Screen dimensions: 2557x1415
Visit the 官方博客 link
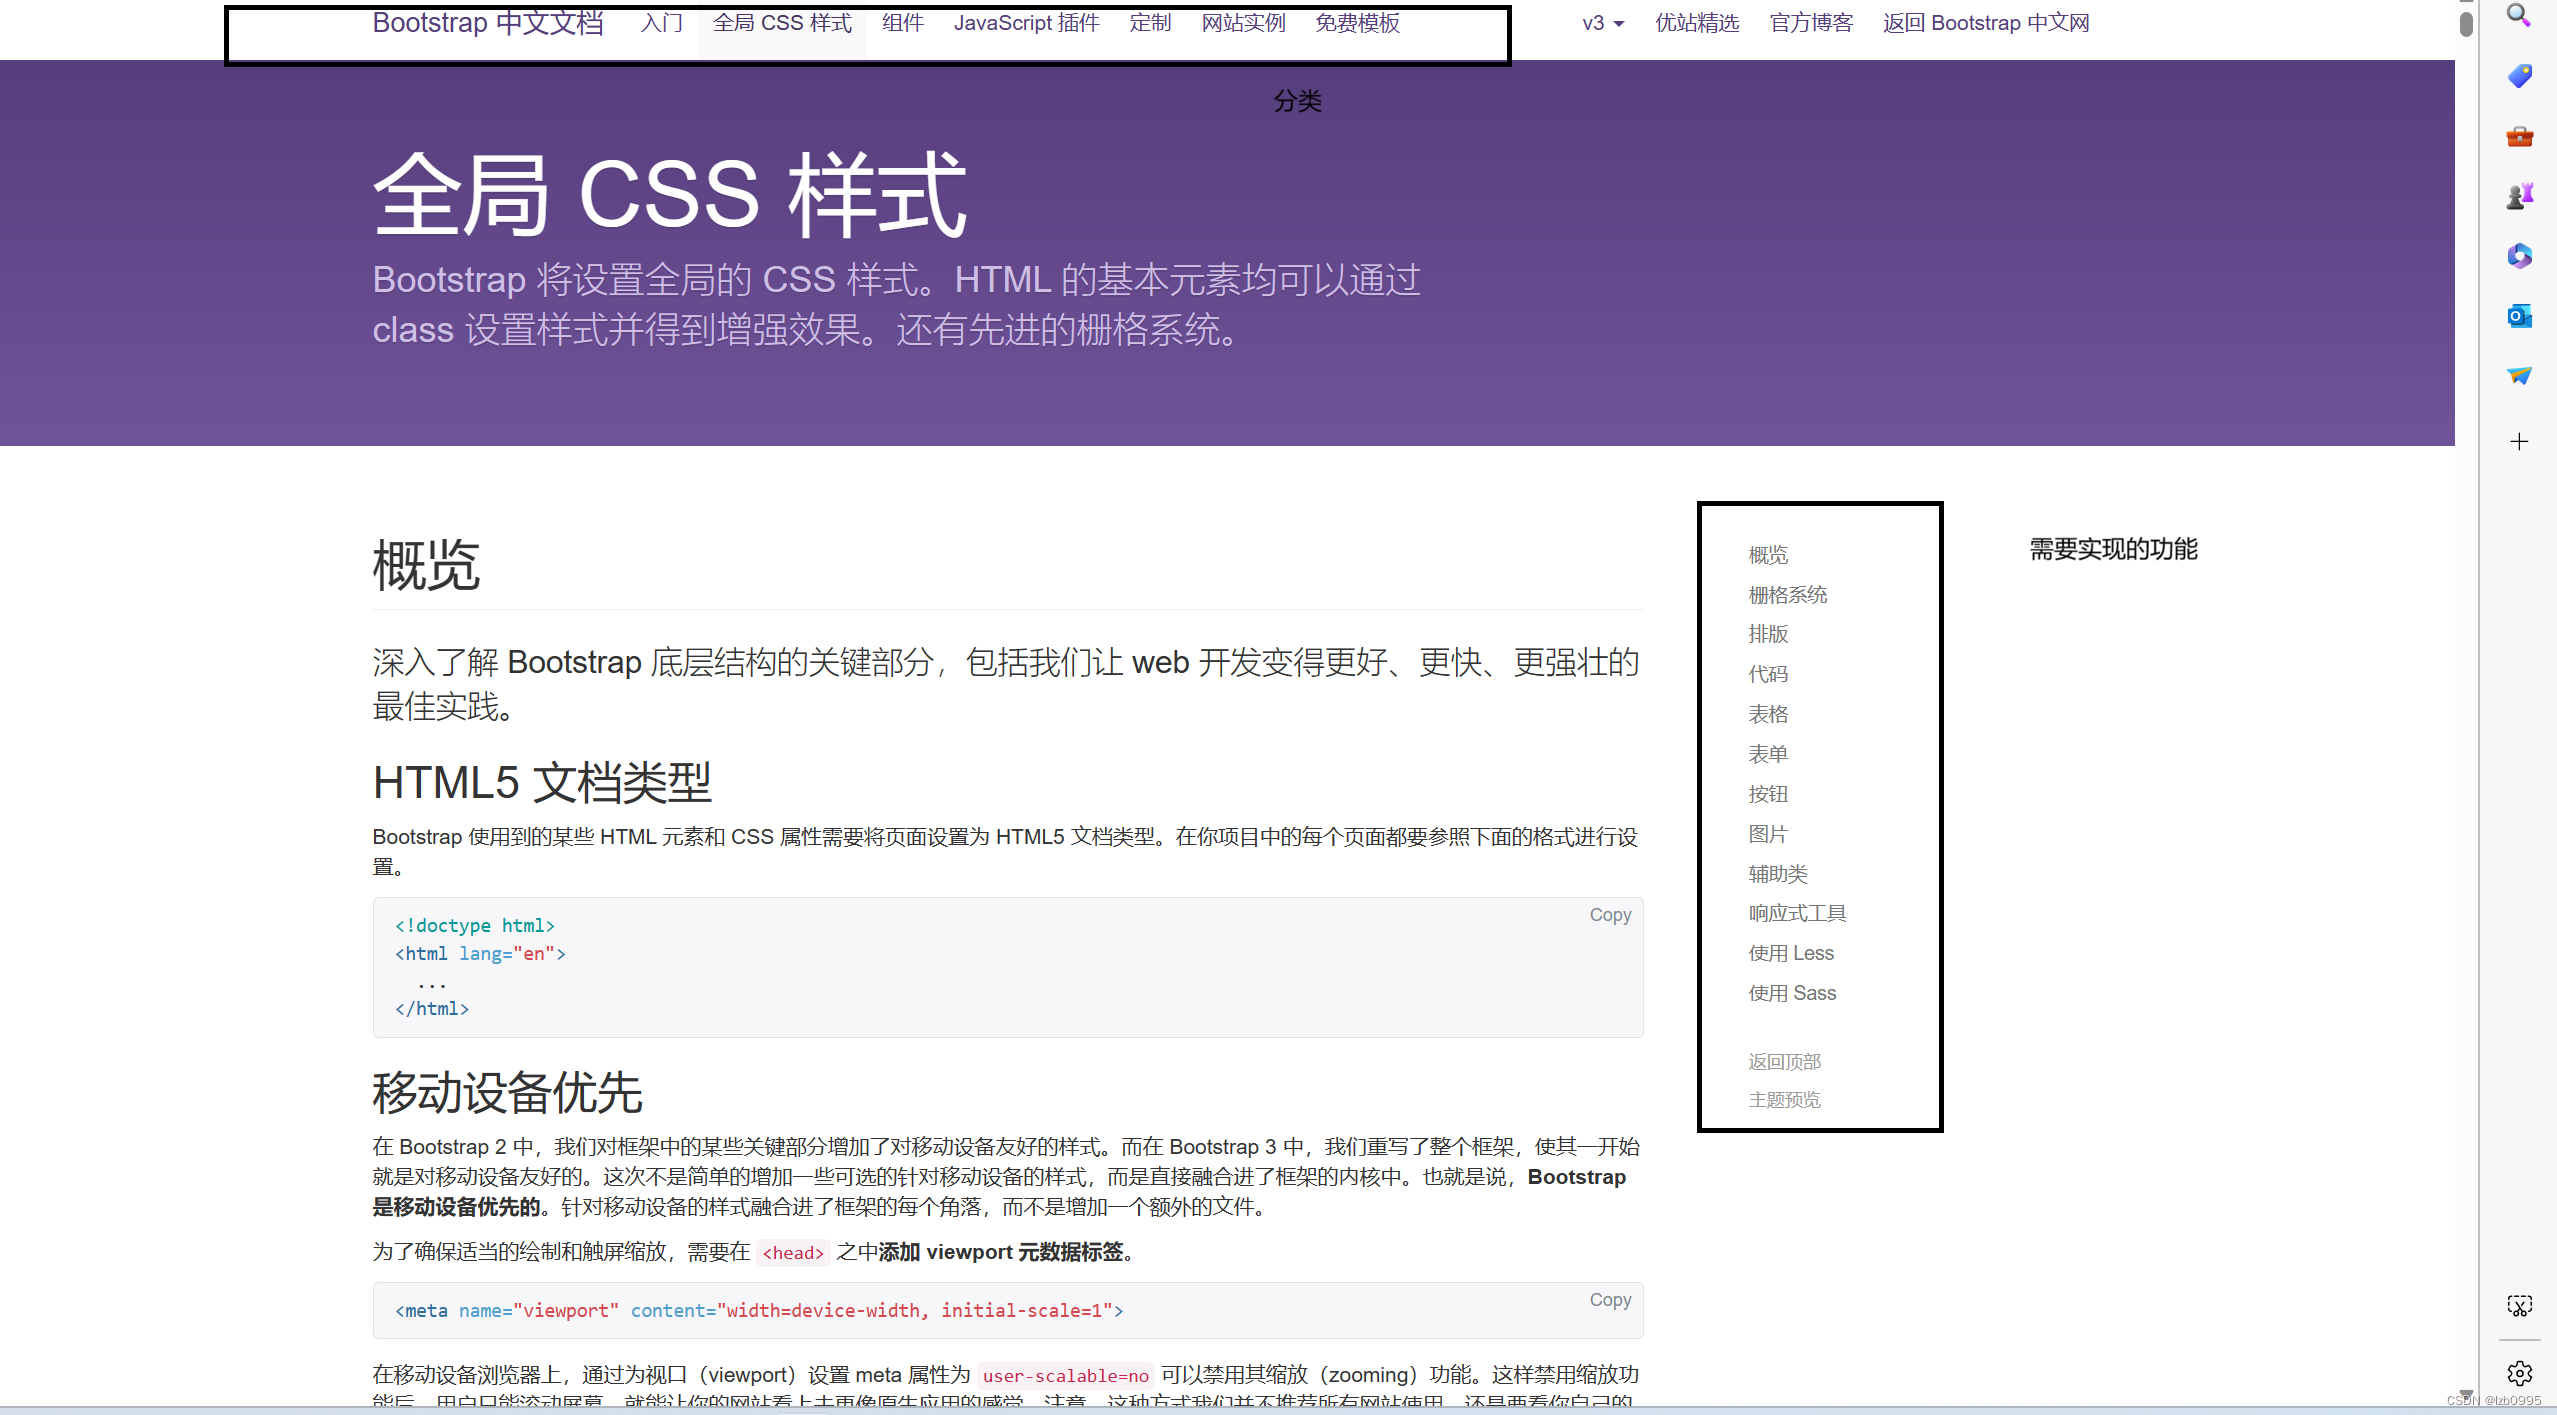(1811, 23)
